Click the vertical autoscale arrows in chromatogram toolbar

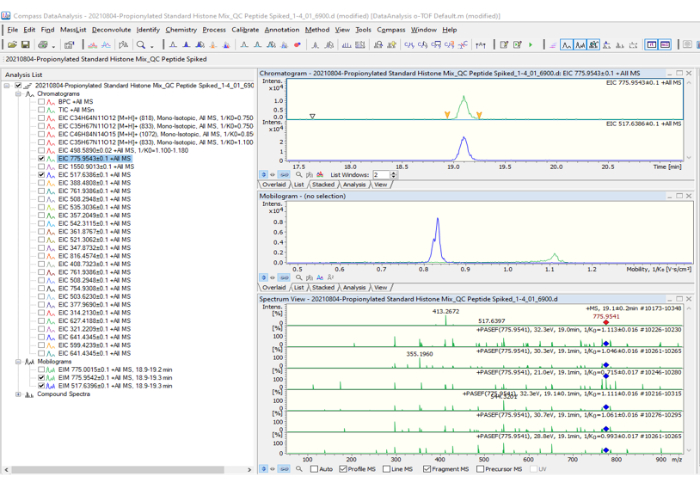tap(264, 175)
